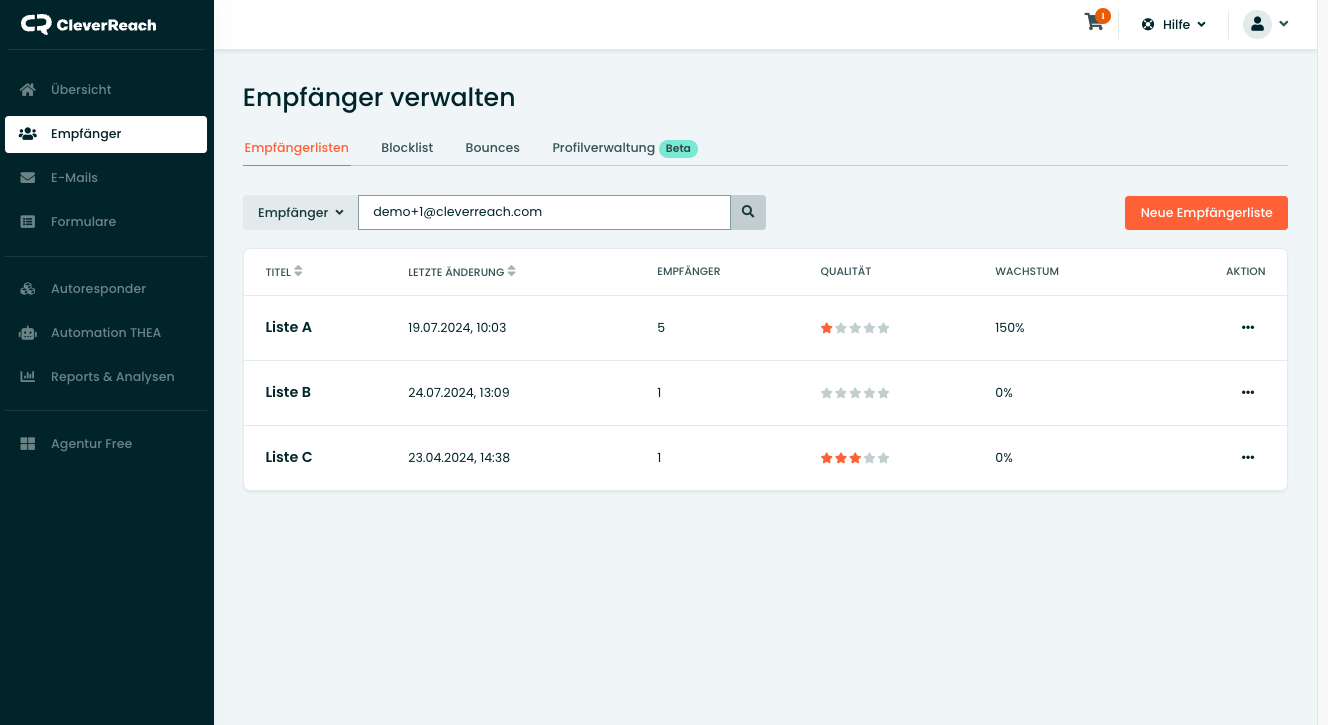The image size is (1328, 725).
Task: Click the Beta badge next to Profilverwaltung
Action: pos(678,148)
